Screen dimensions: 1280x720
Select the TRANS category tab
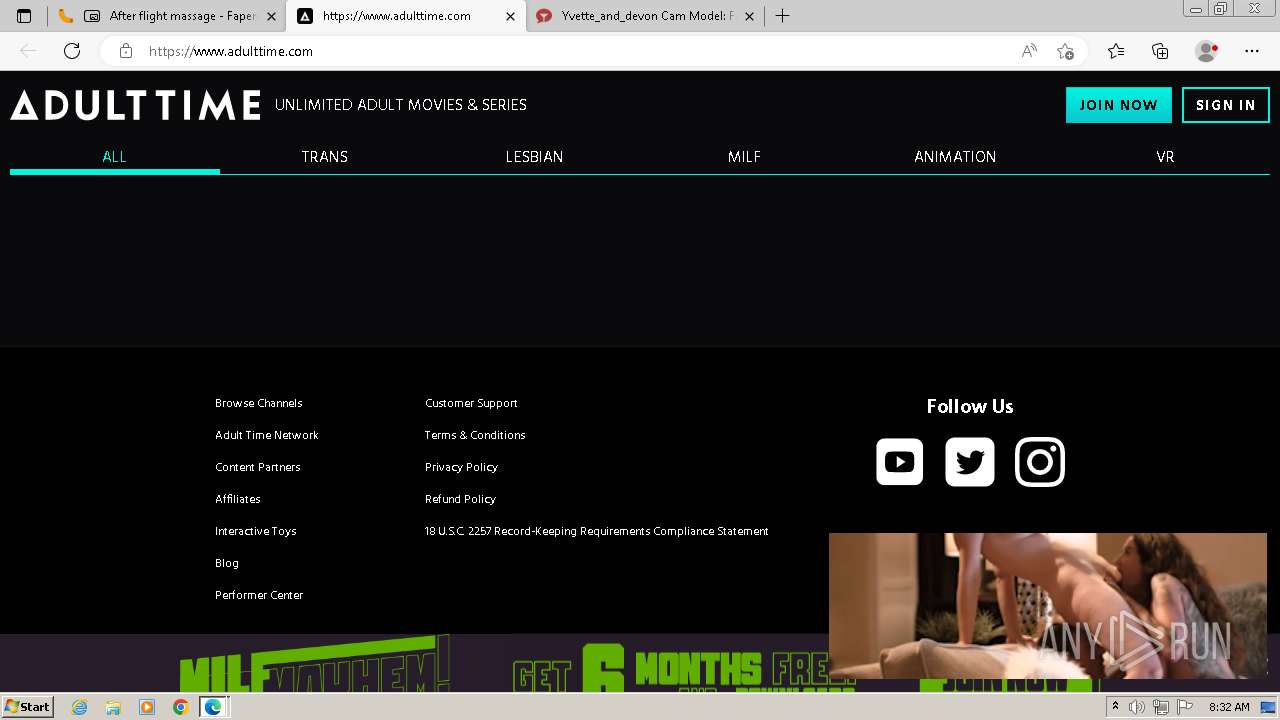[325, 157]
